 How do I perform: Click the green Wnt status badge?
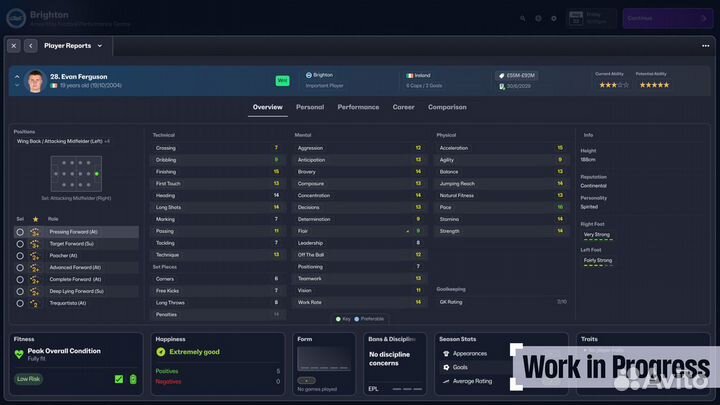[282, 81]
